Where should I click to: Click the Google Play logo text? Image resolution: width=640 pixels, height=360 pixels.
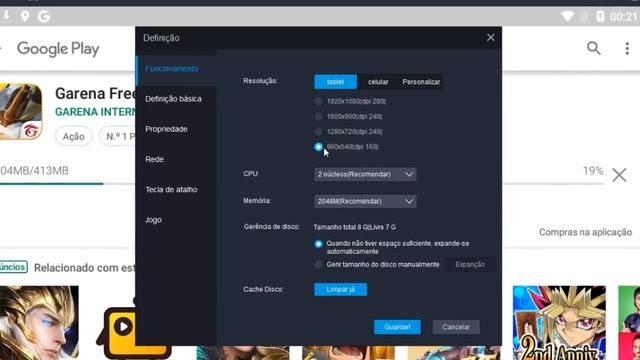click(x=58, y=49)
